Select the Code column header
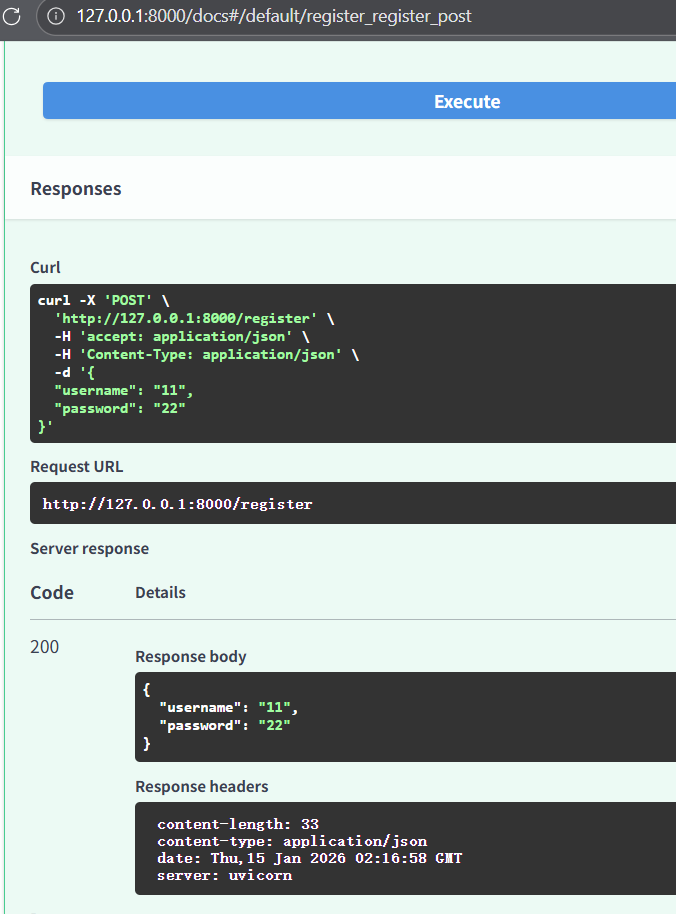The height and width of the screenshot is (914, 676). (52, 593)
